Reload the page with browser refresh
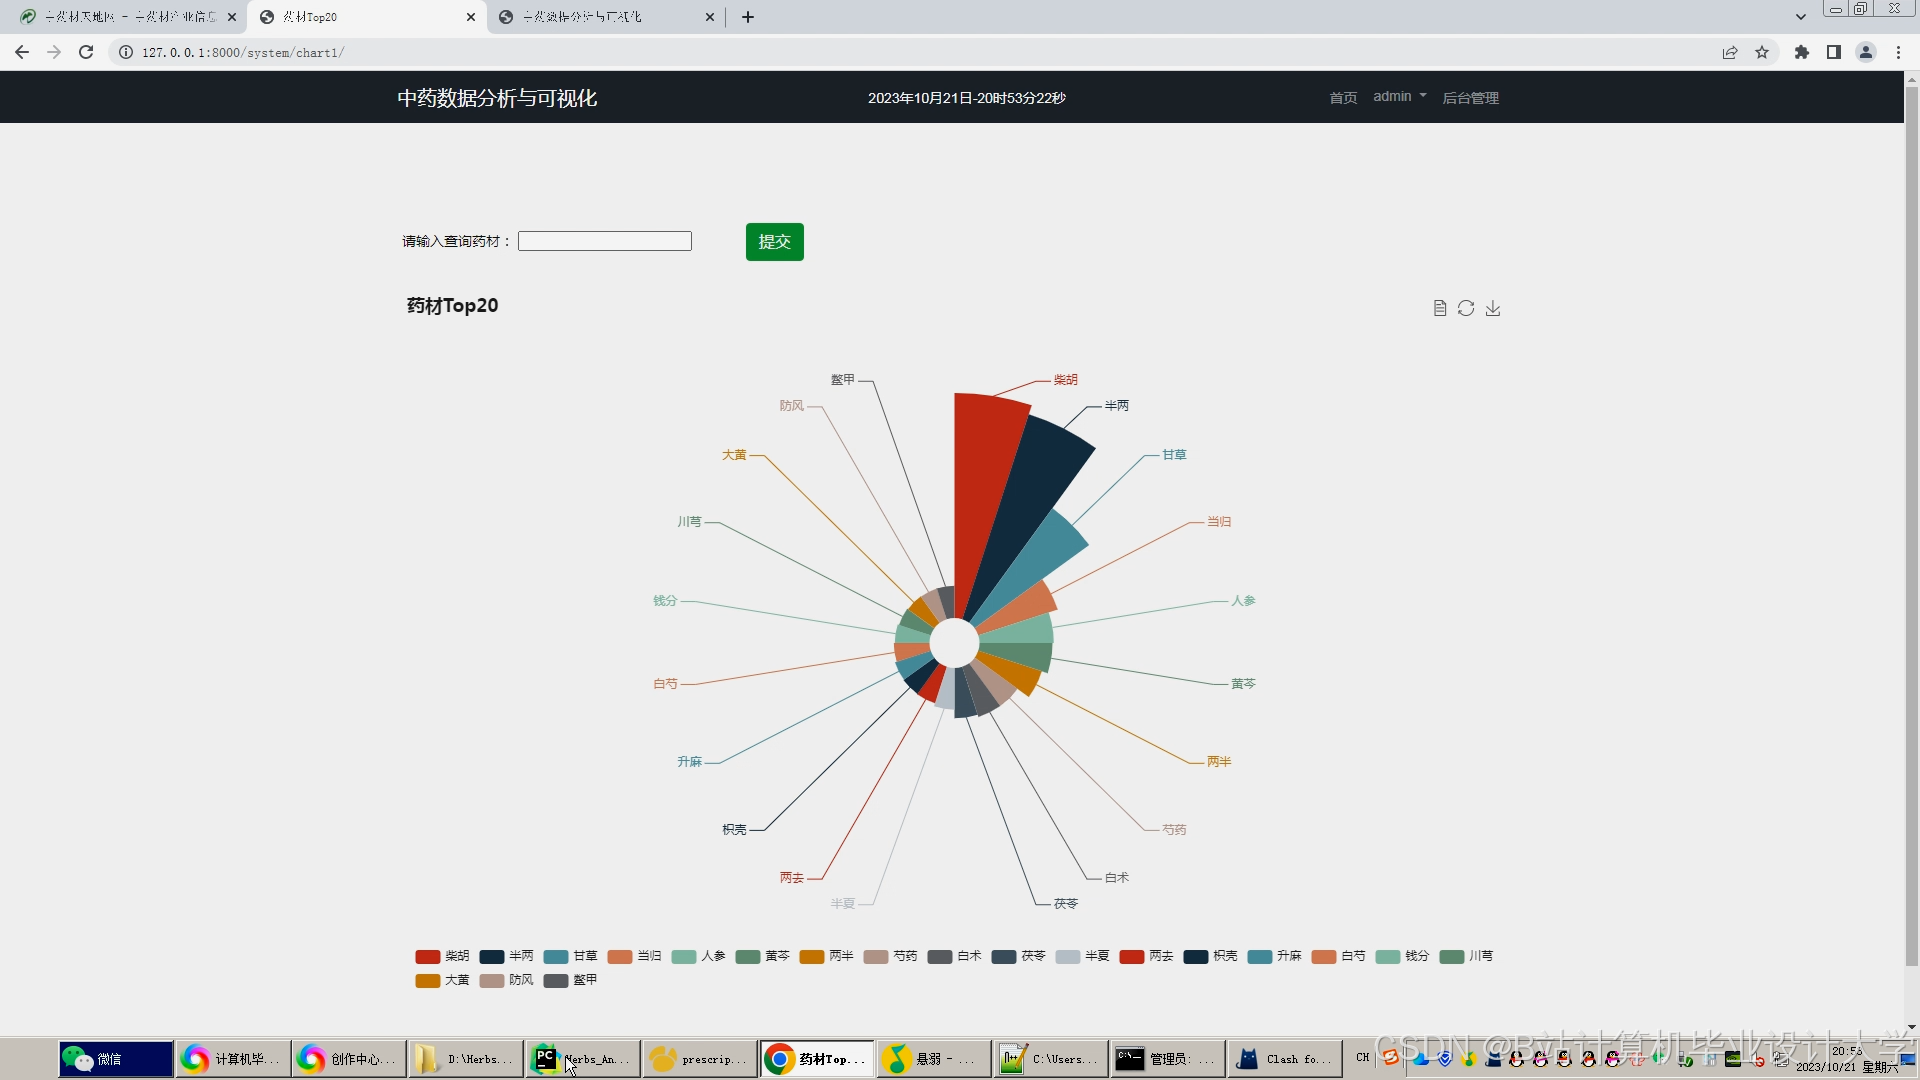Image resolution: width=1920 pixels, height=1080 pixels. click(86, 52)
